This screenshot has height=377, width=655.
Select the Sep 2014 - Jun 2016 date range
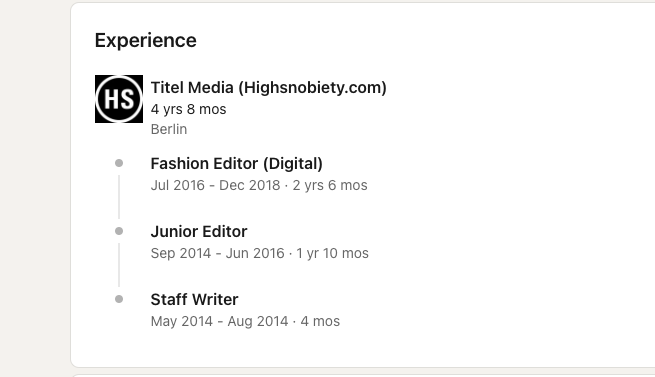click(218, 253)
